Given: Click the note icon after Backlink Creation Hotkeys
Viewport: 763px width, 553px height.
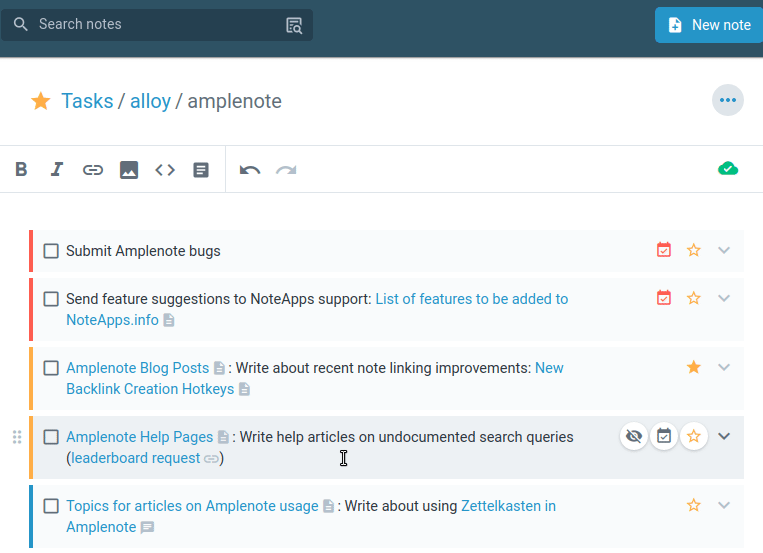Looking at the screenshot, I should [245, 389].
